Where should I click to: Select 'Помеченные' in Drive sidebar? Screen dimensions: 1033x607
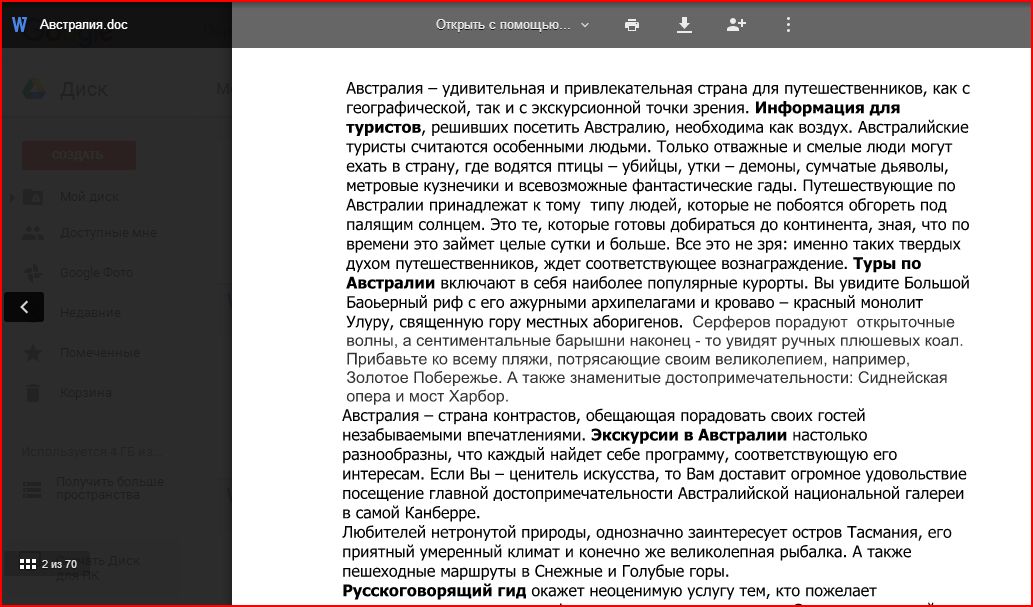[x=99, y=353]
